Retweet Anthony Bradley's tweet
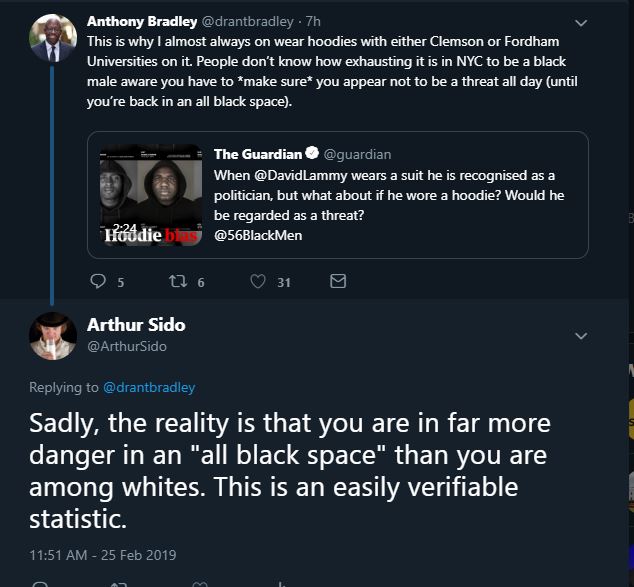The image size is (634, 587). [178, 281]
